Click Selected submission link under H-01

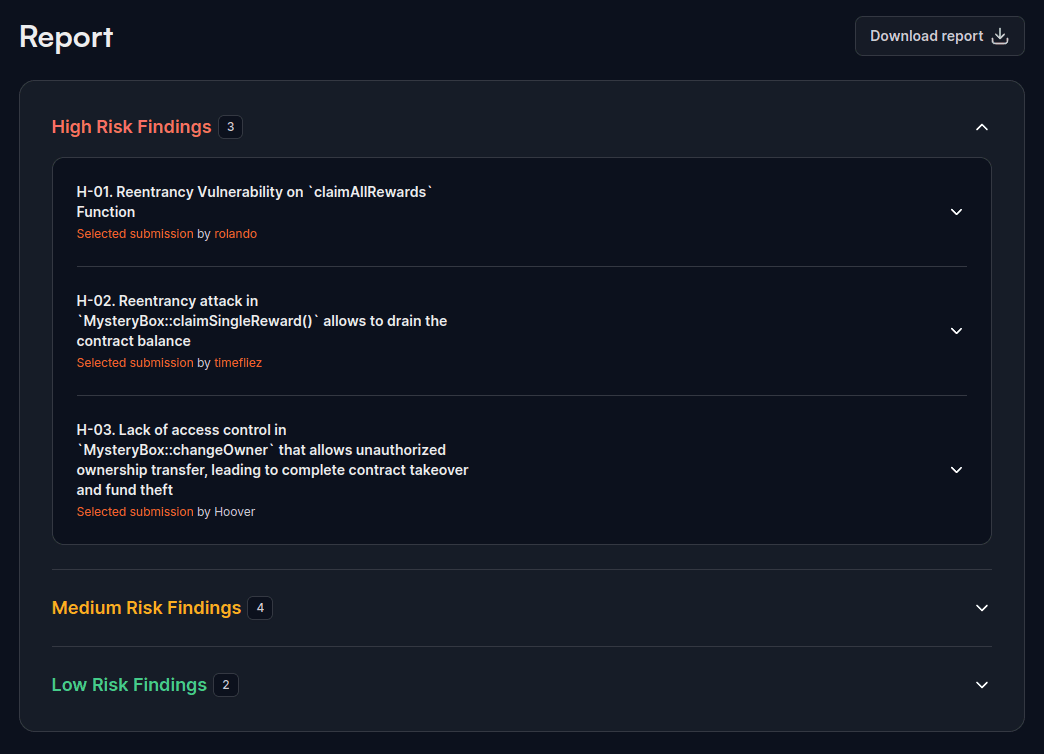[x=135, y=234]
